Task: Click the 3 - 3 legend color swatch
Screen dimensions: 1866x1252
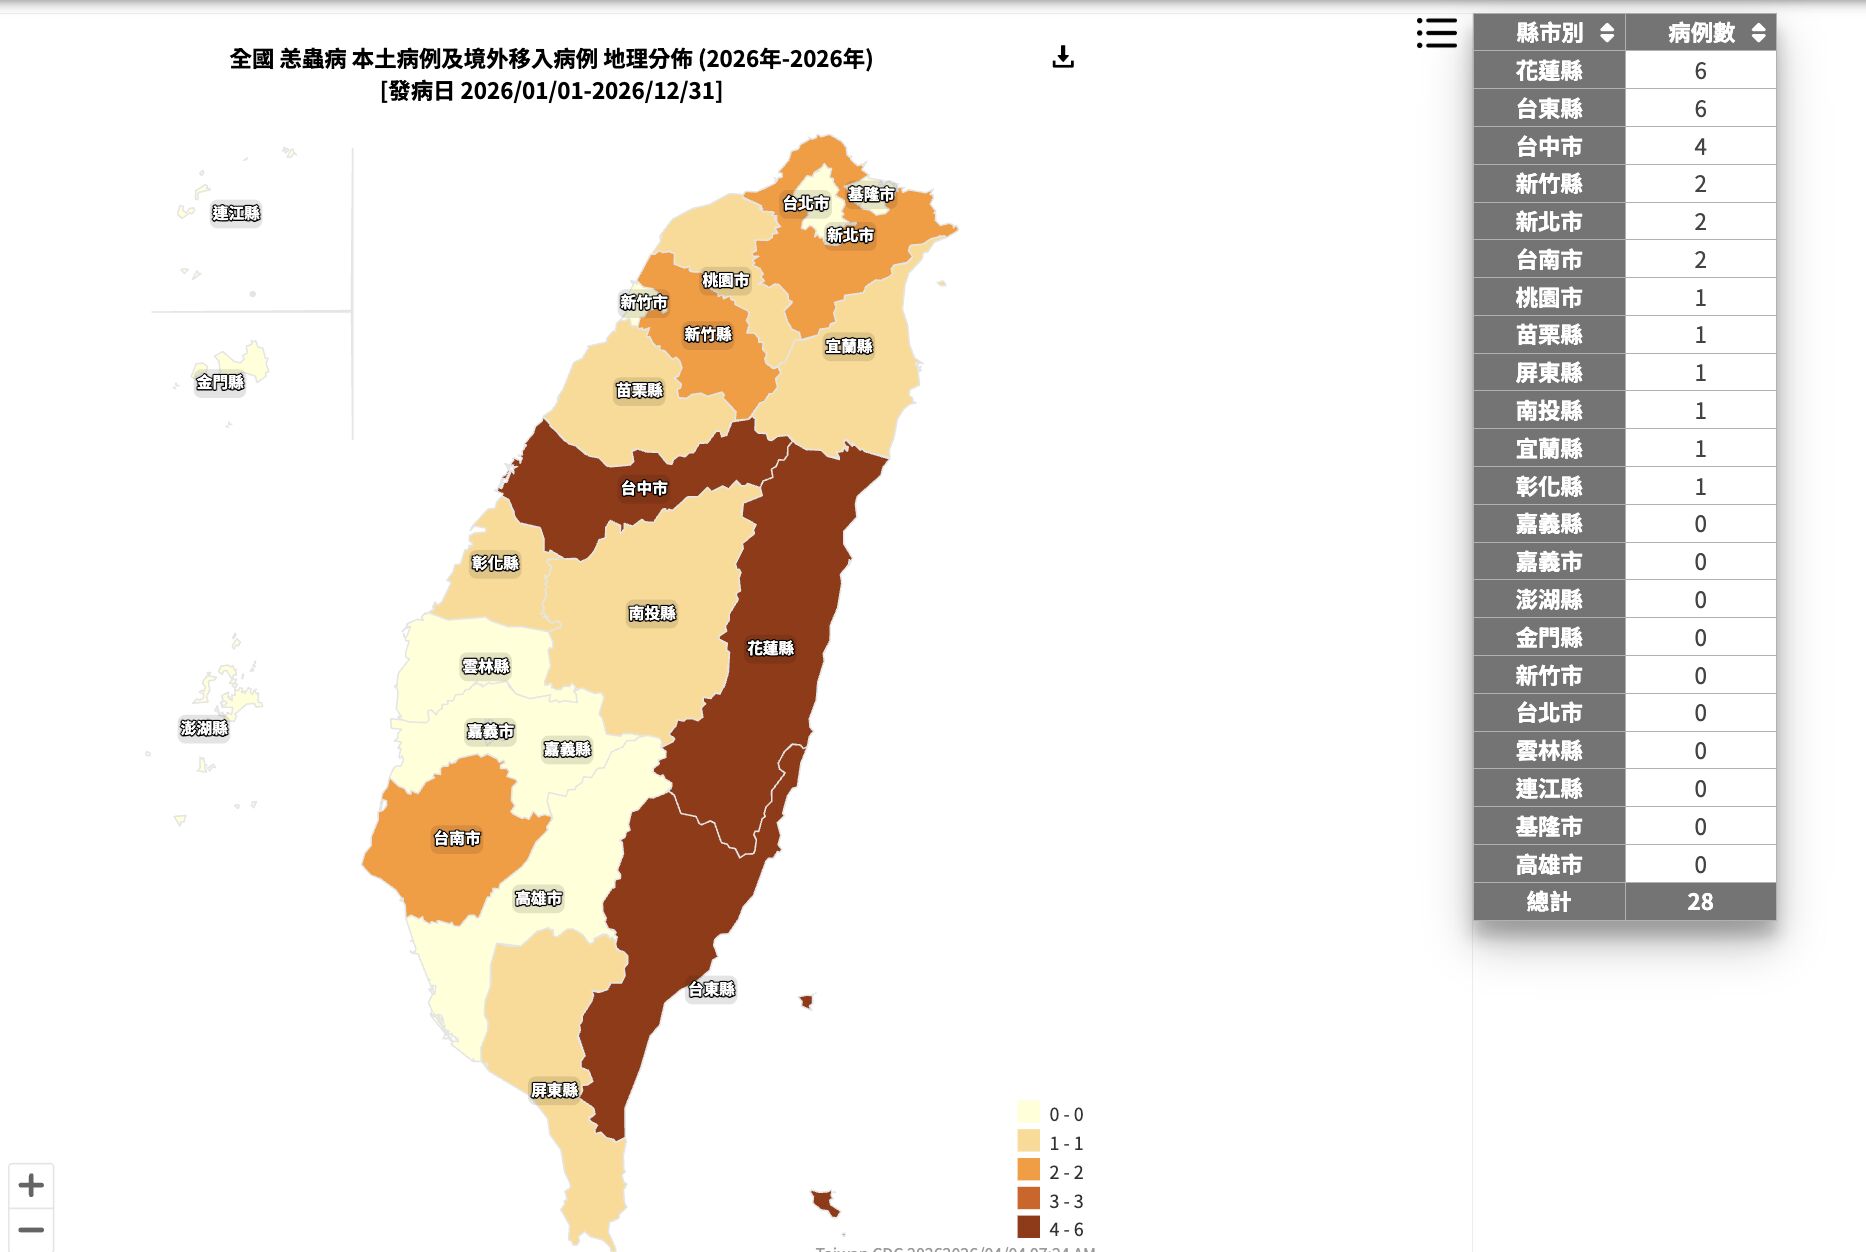Action: click(x=1029, y=1199)
